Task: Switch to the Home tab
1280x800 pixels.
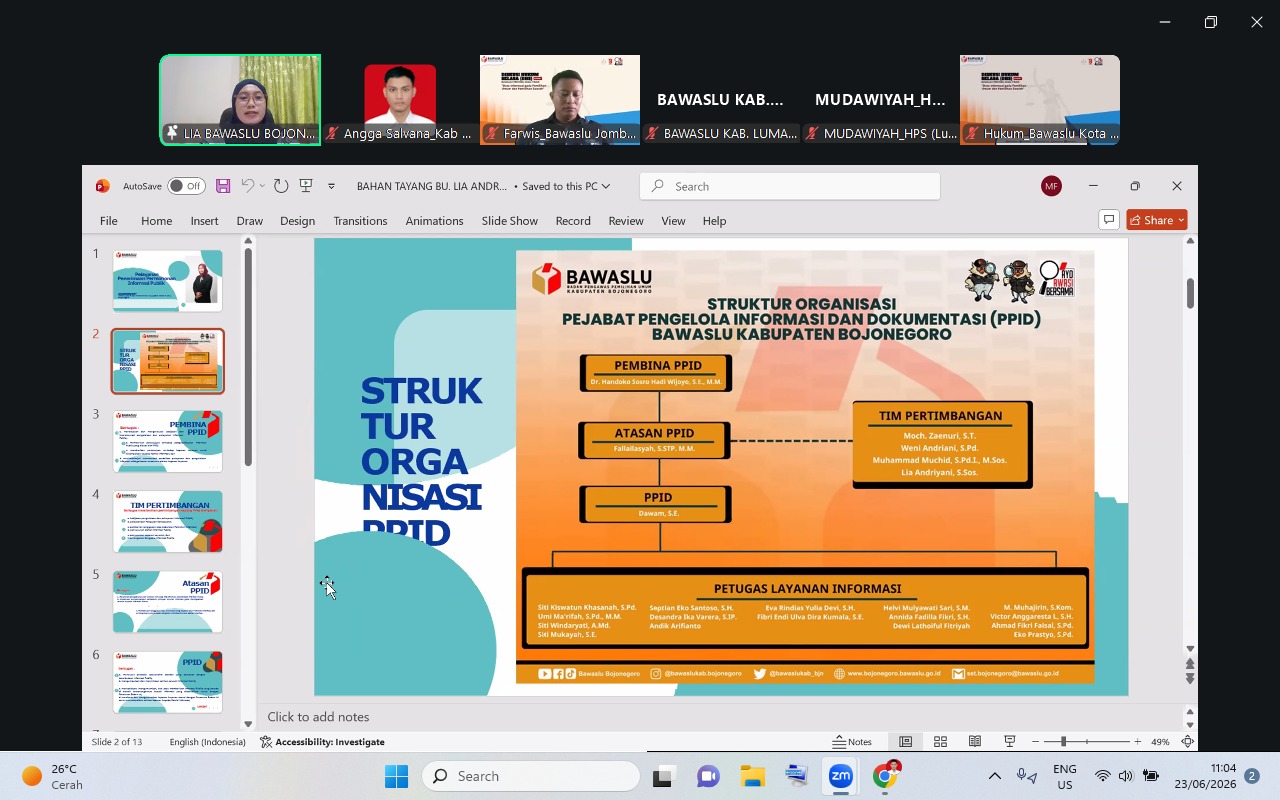Action: 156,221
